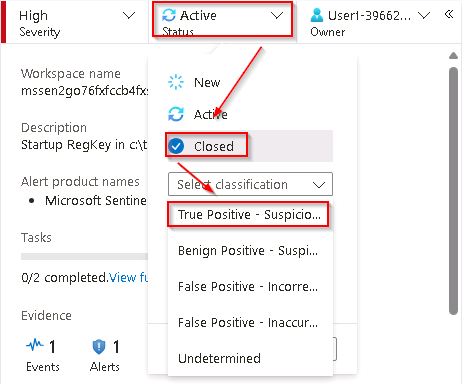Click the New status spinner icon
Screen dimensions: 462x384
click(x=176, y=82)
